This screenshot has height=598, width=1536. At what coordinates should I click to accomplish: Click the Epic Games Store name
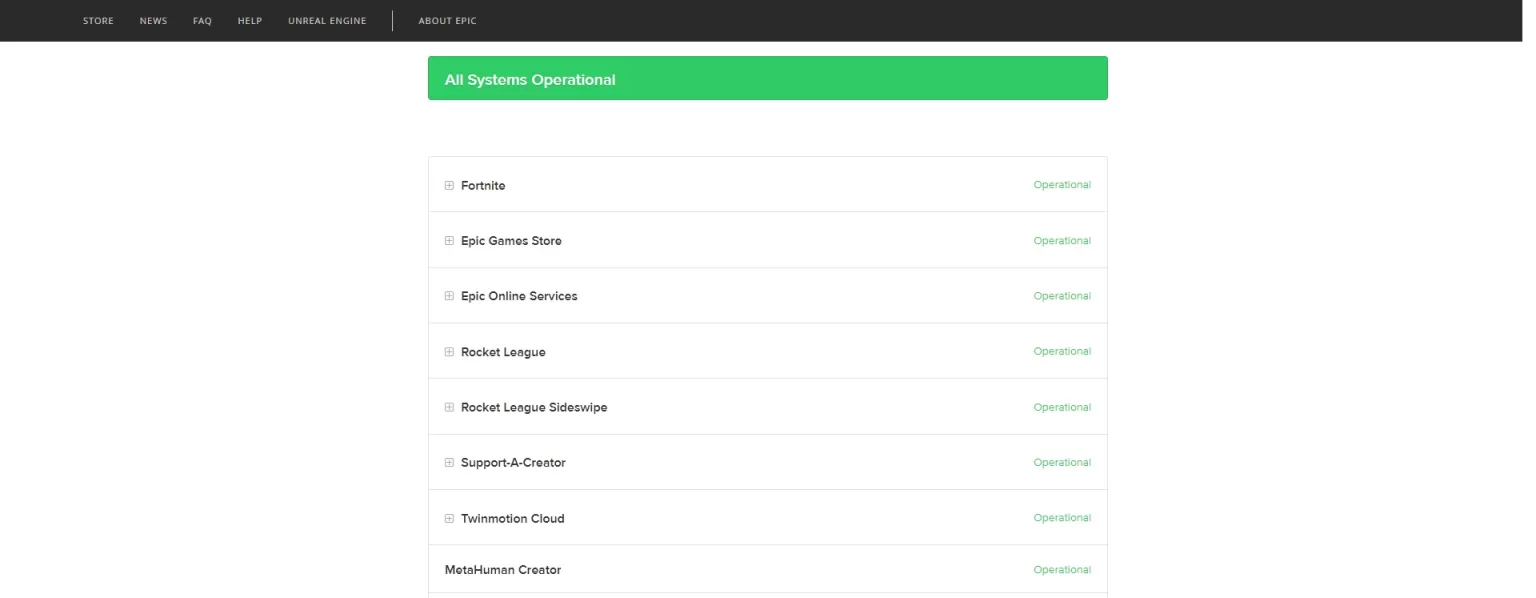click(511, 241)
